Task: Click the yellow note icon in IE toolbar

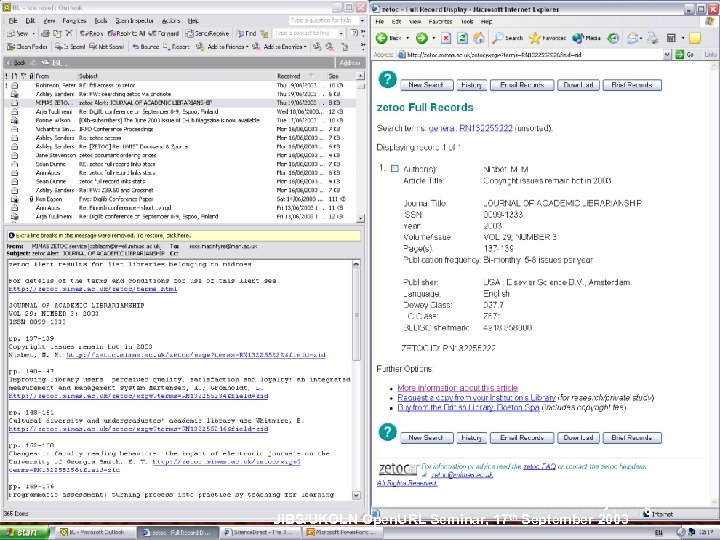Action: 695,38
